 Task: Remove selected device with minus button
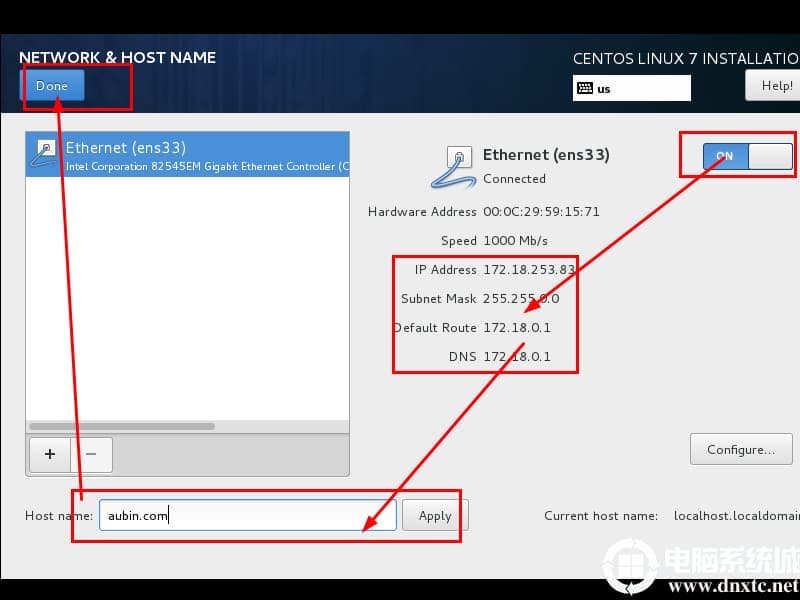click(x=91, y=454)
